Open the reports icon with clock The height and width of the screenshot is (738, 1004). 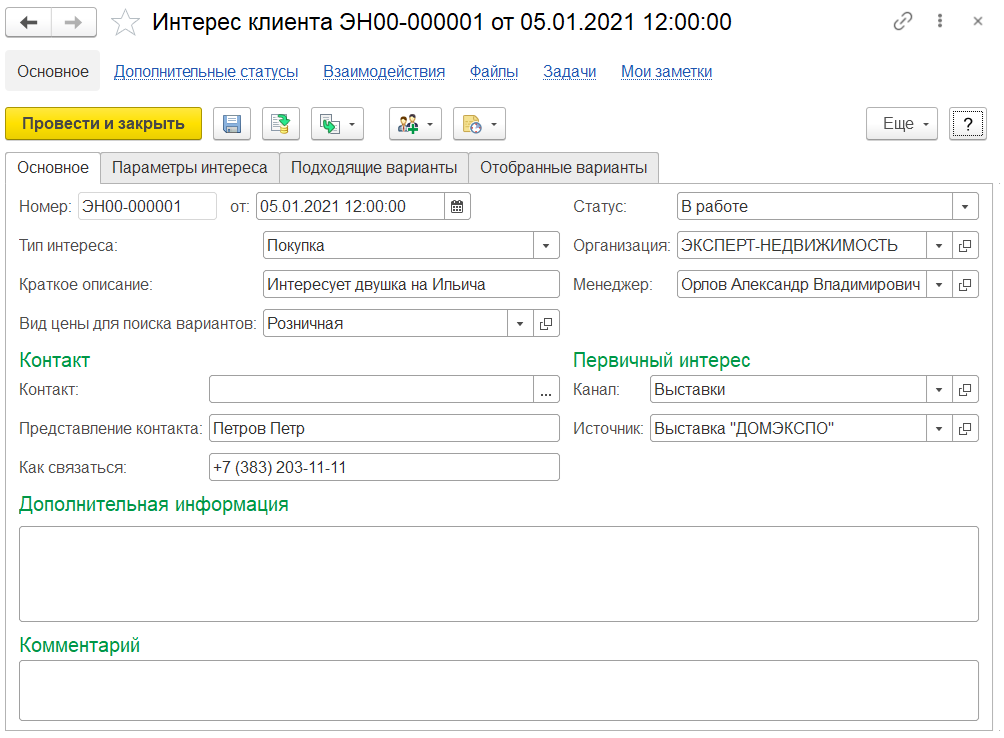click(479, 124)
